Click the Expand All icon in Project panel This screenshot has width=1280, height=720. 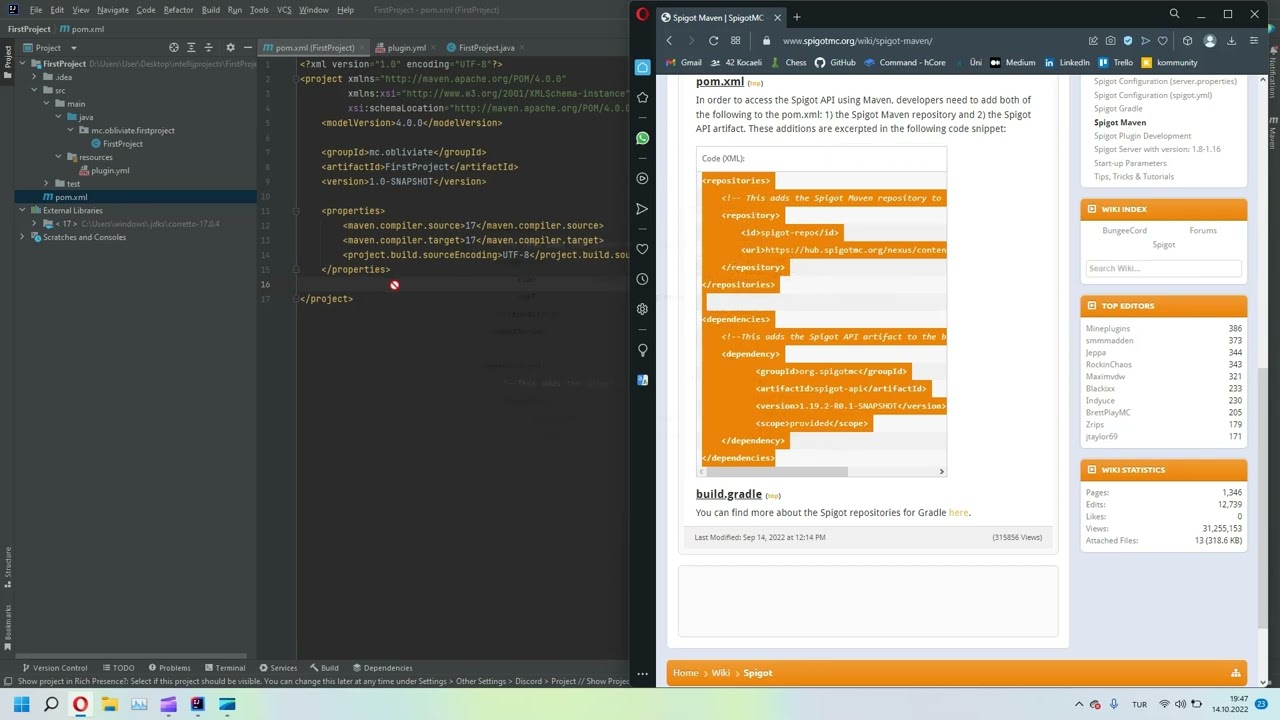(191, 47)
